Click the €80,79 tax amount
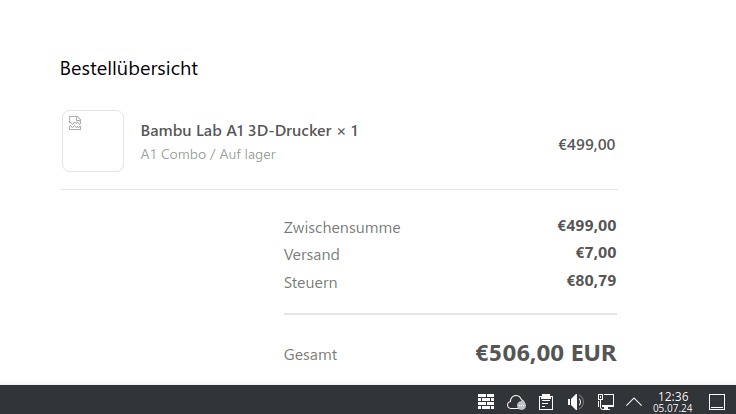Viewport: 736px width, 414px height. (591, 281)
